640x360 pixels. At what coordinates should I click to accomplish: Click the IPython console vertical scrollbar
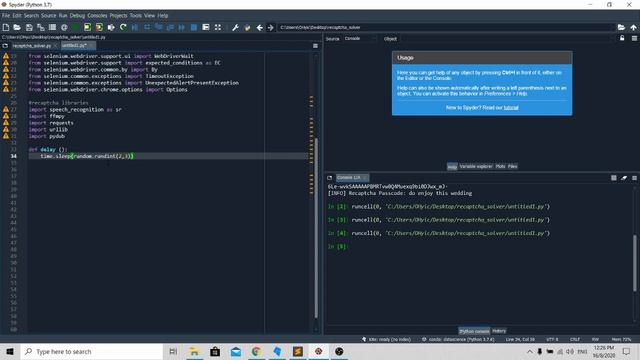(x=635, y=263)
